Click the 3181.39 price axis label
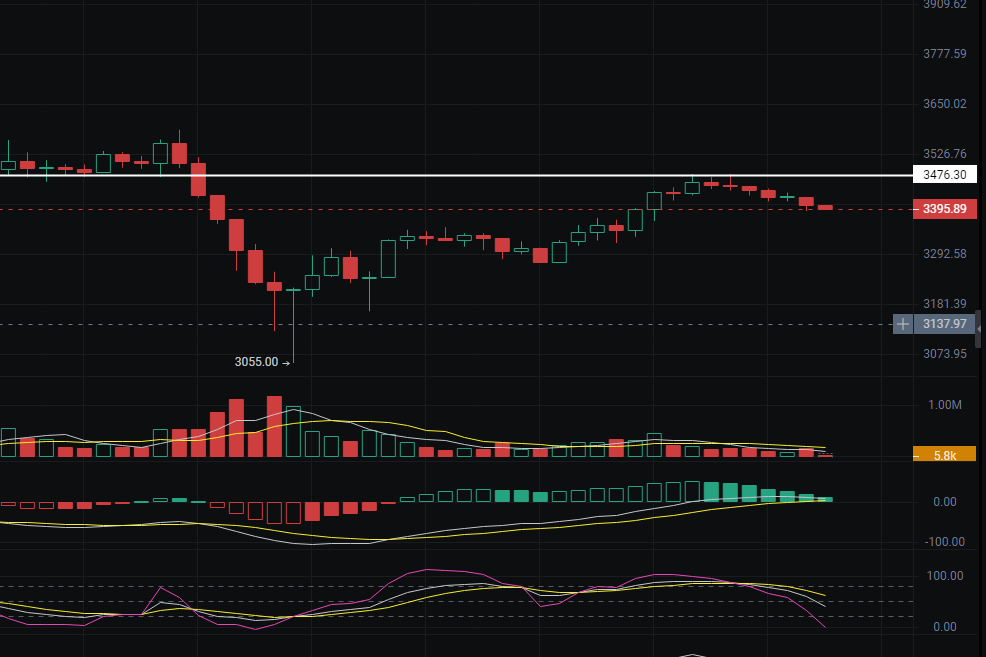This screenshot has width=986, height=657. click(x=944, y=304)
